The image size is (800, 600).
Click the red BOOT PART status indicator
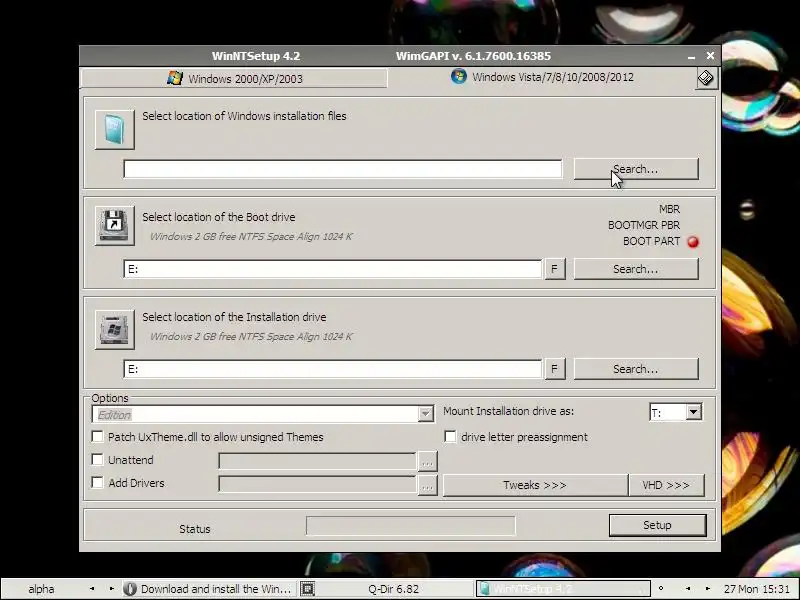pos(693,242)
